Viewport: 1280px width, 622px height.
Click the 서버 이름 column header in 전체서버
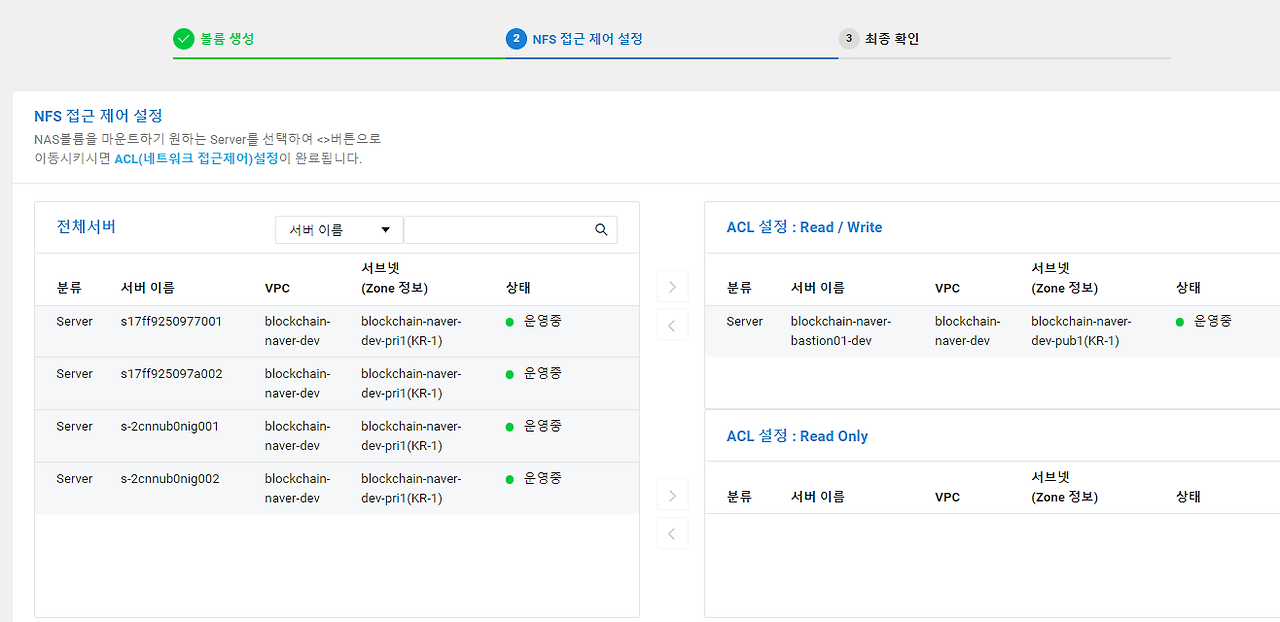147,288
